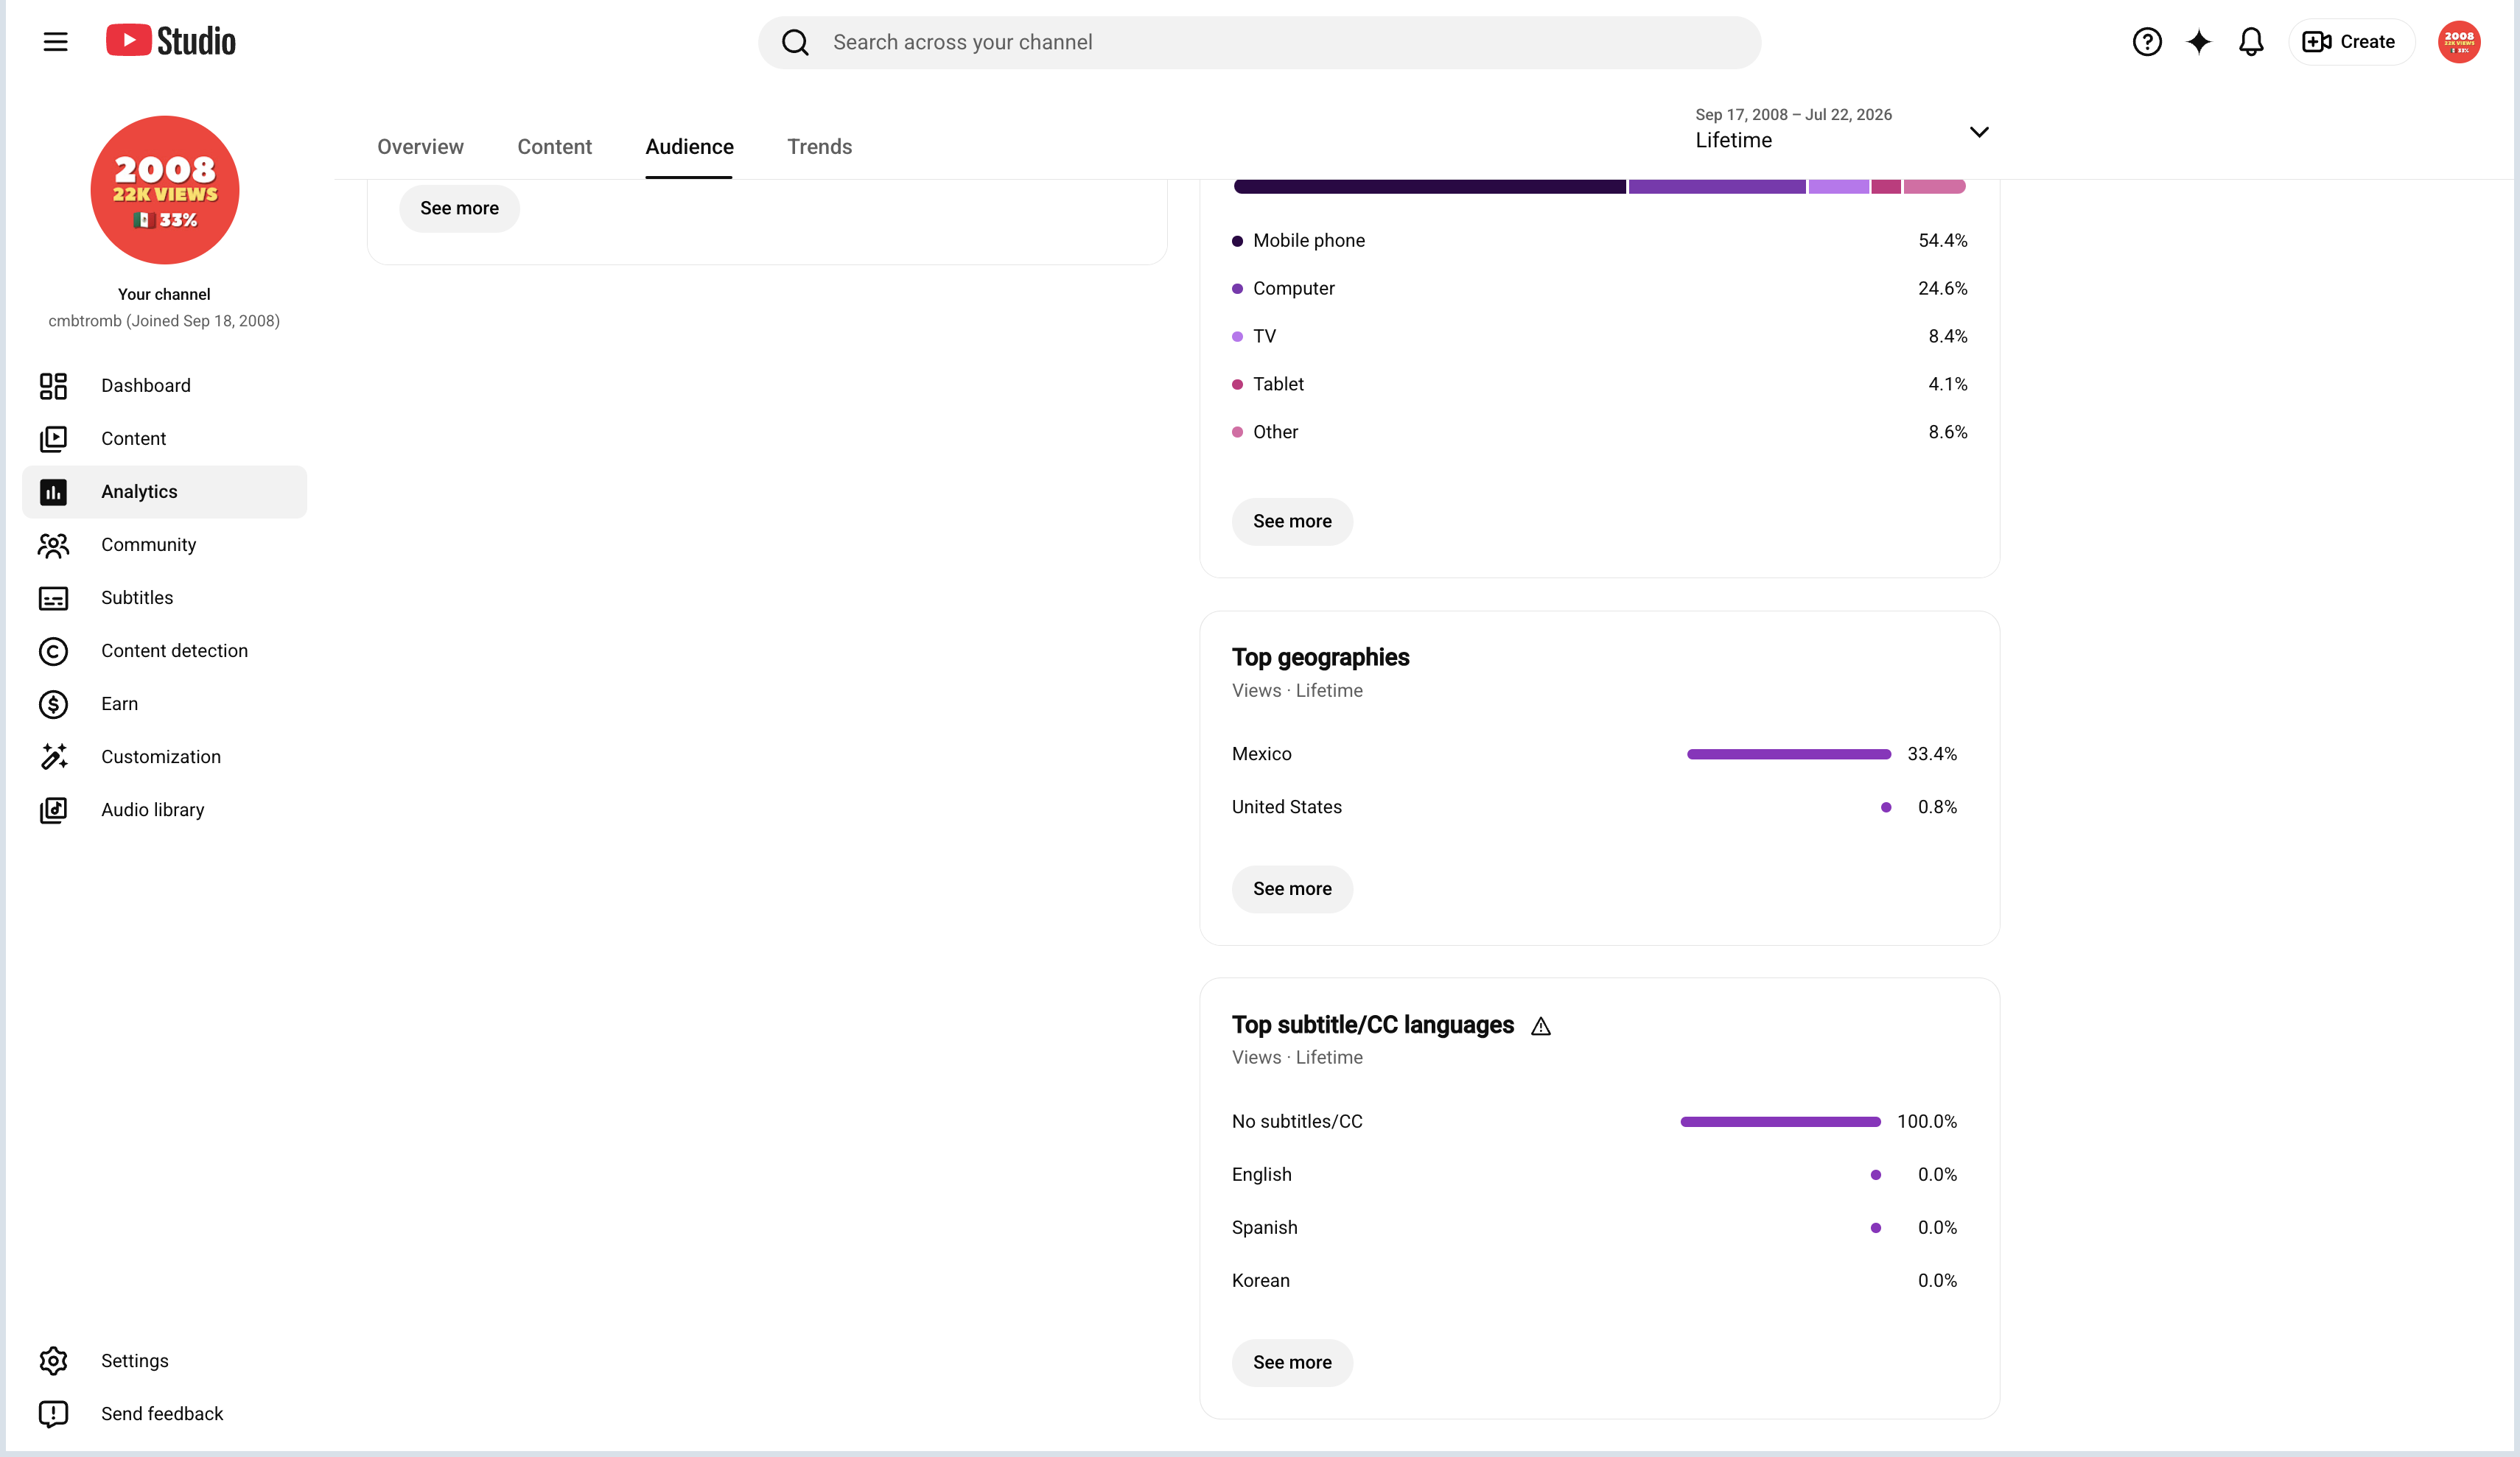Viewport: 2520px width, 1457px height.
Task: Open Settings in the sidebar
Action: (x=164, y=1361)
